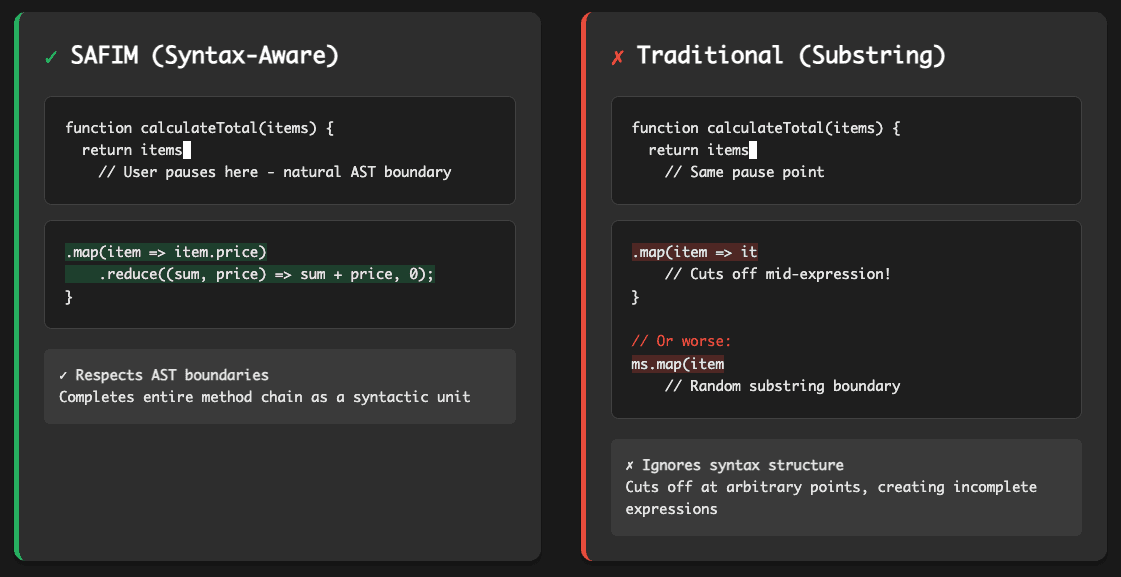Click the text cursor in the Traditional code block

(x=753, y=150)
